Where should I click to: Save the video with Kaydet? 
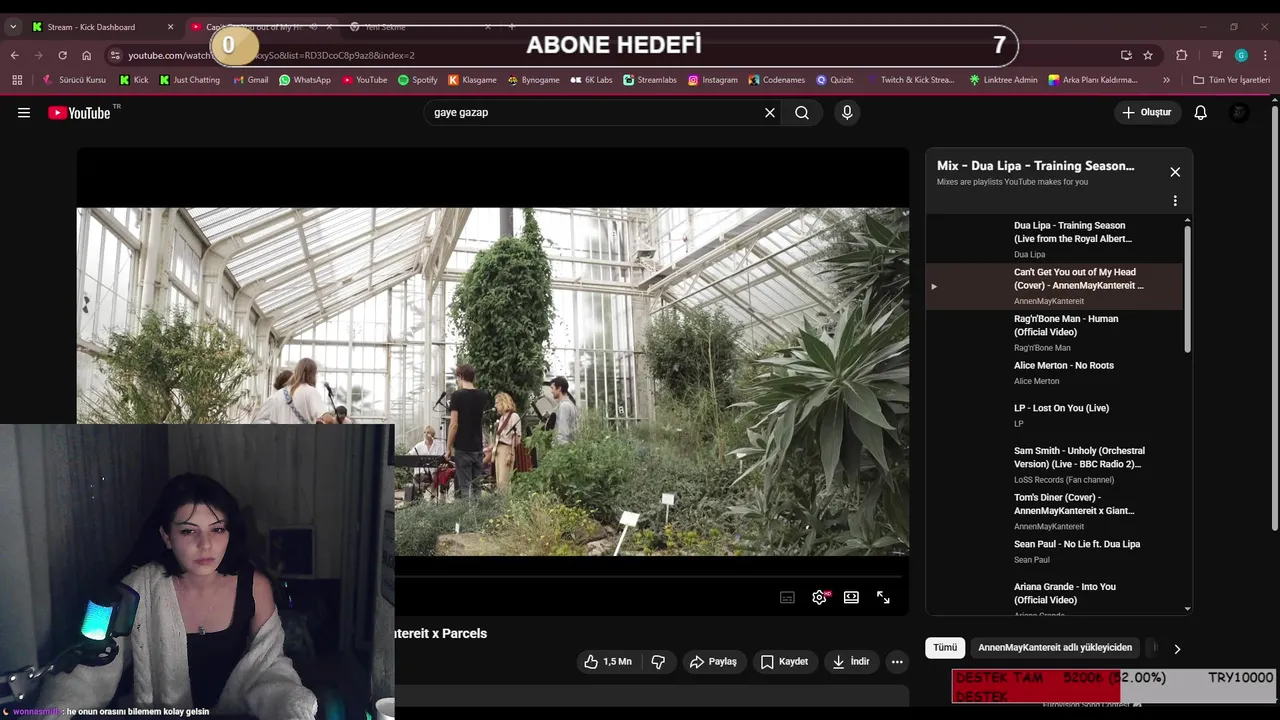click(784, 662)
